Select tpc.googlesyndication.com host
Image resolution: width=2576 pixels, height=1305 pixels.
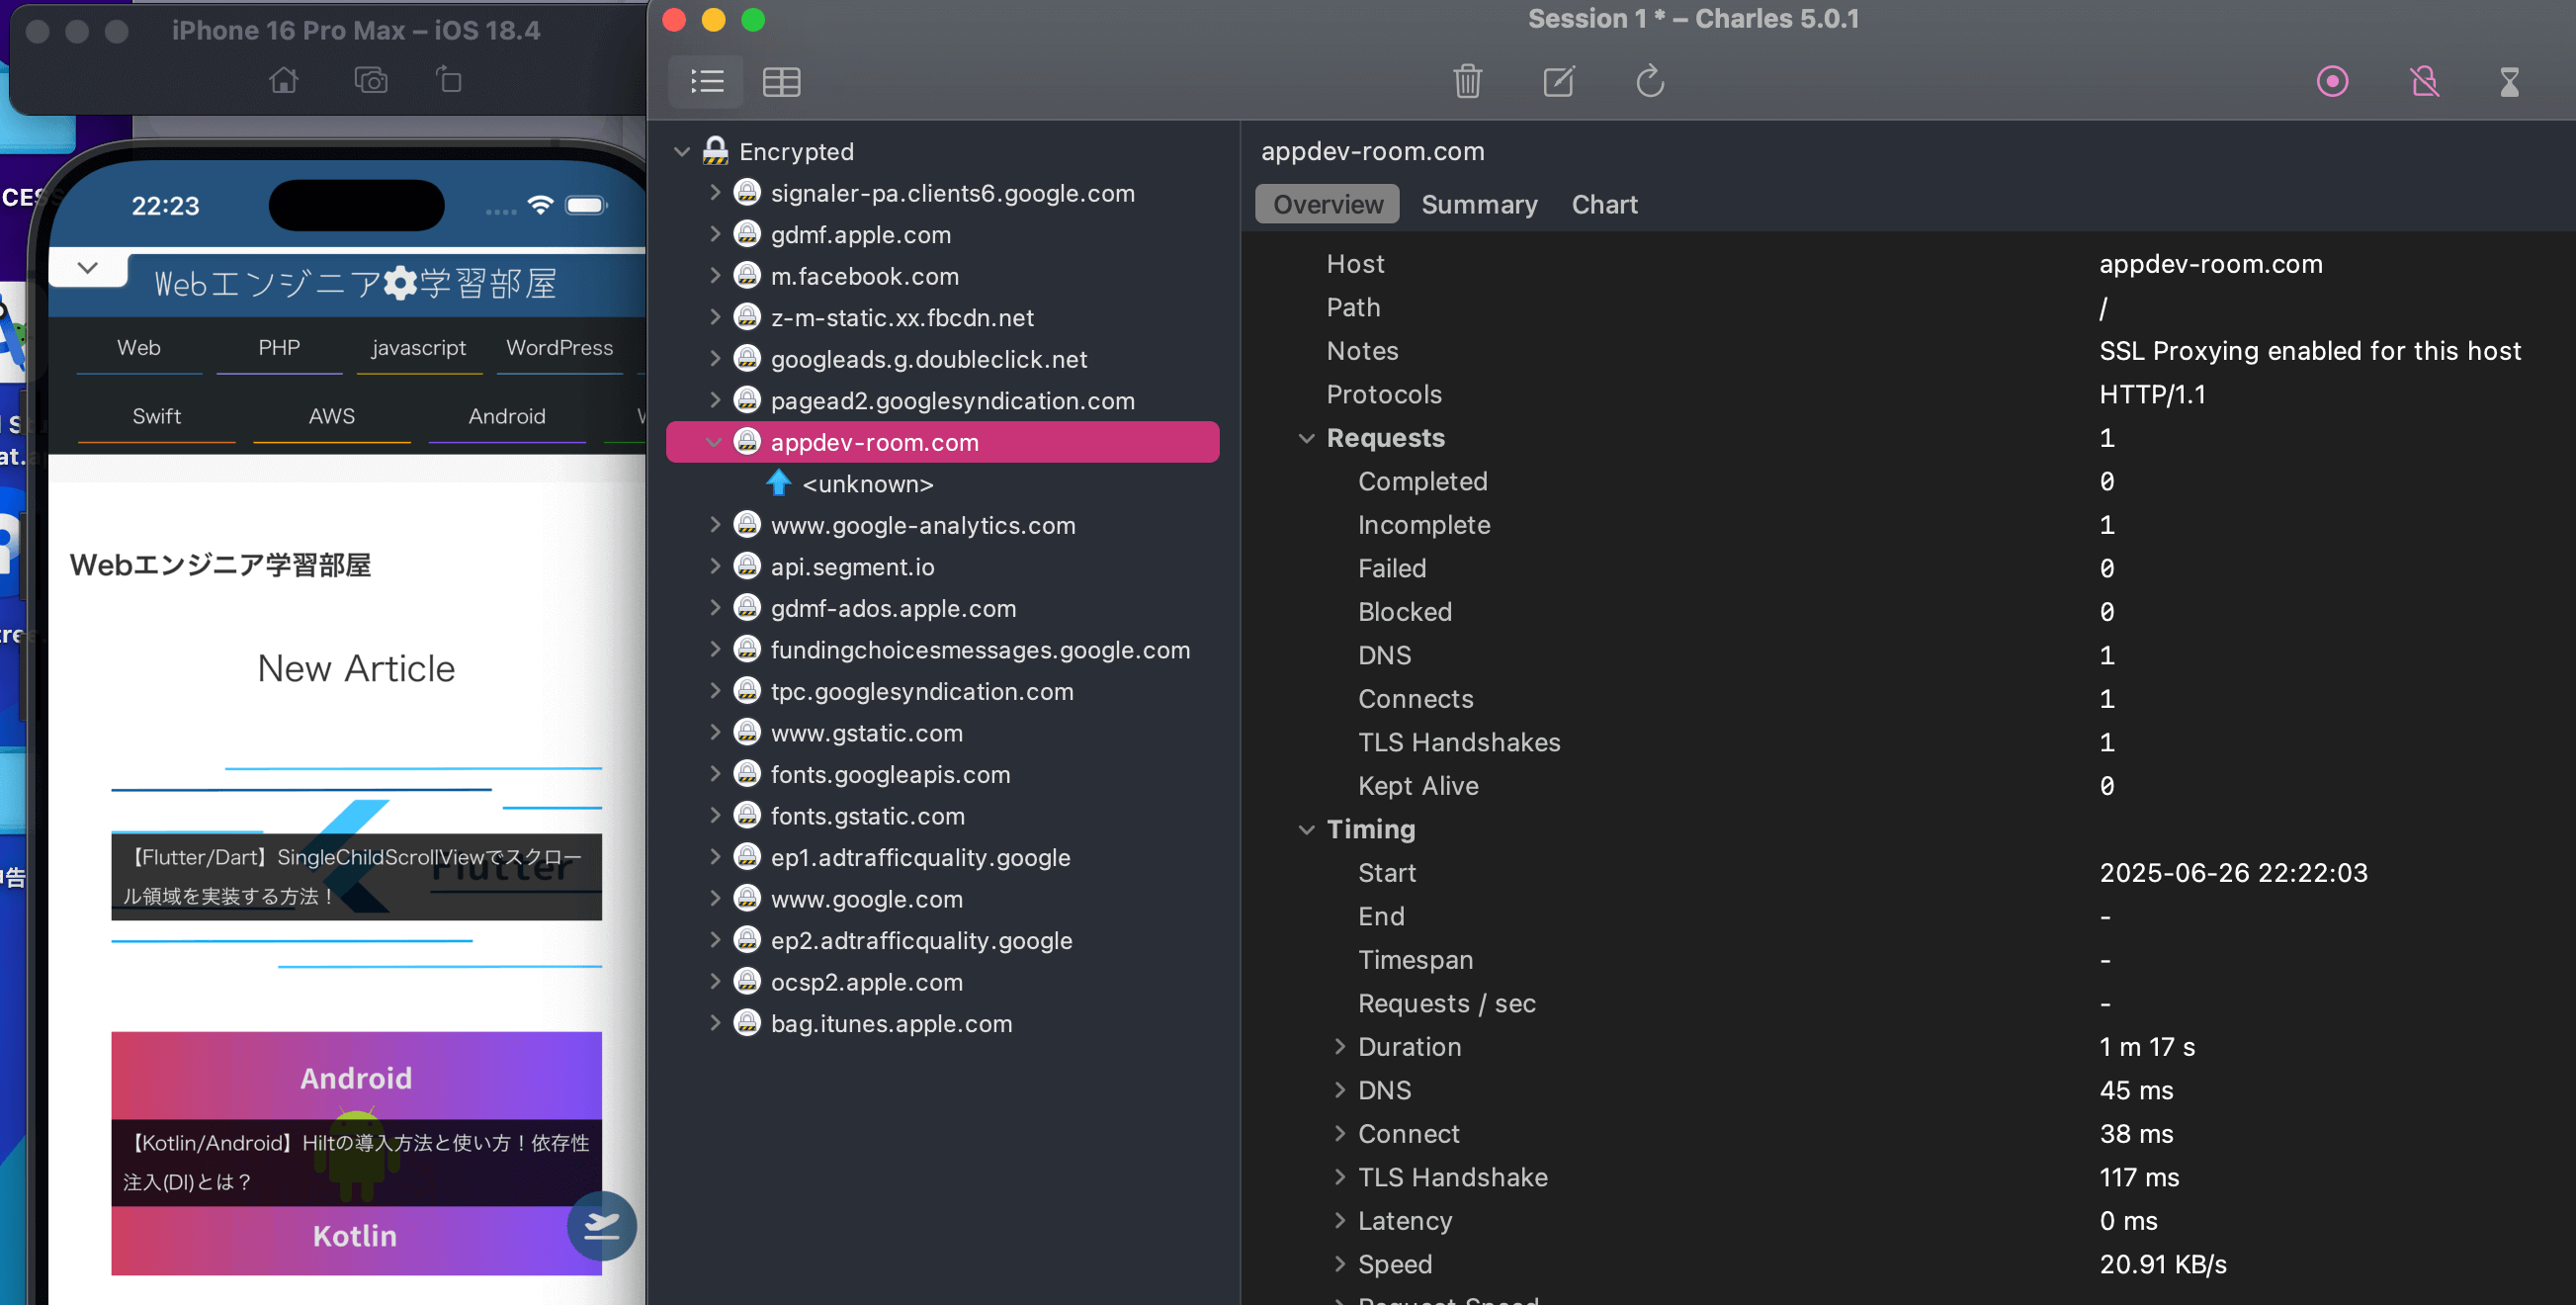(922, 692)
